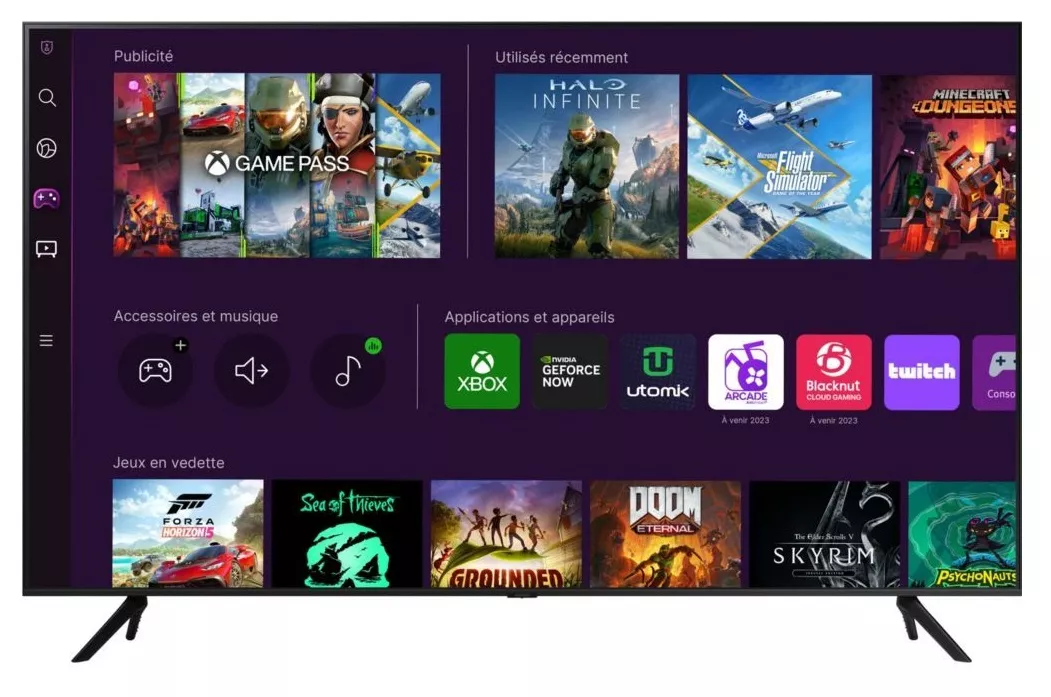Open the music note player icon
Viewport: 1051px width, 697px height.
point(348,371)
